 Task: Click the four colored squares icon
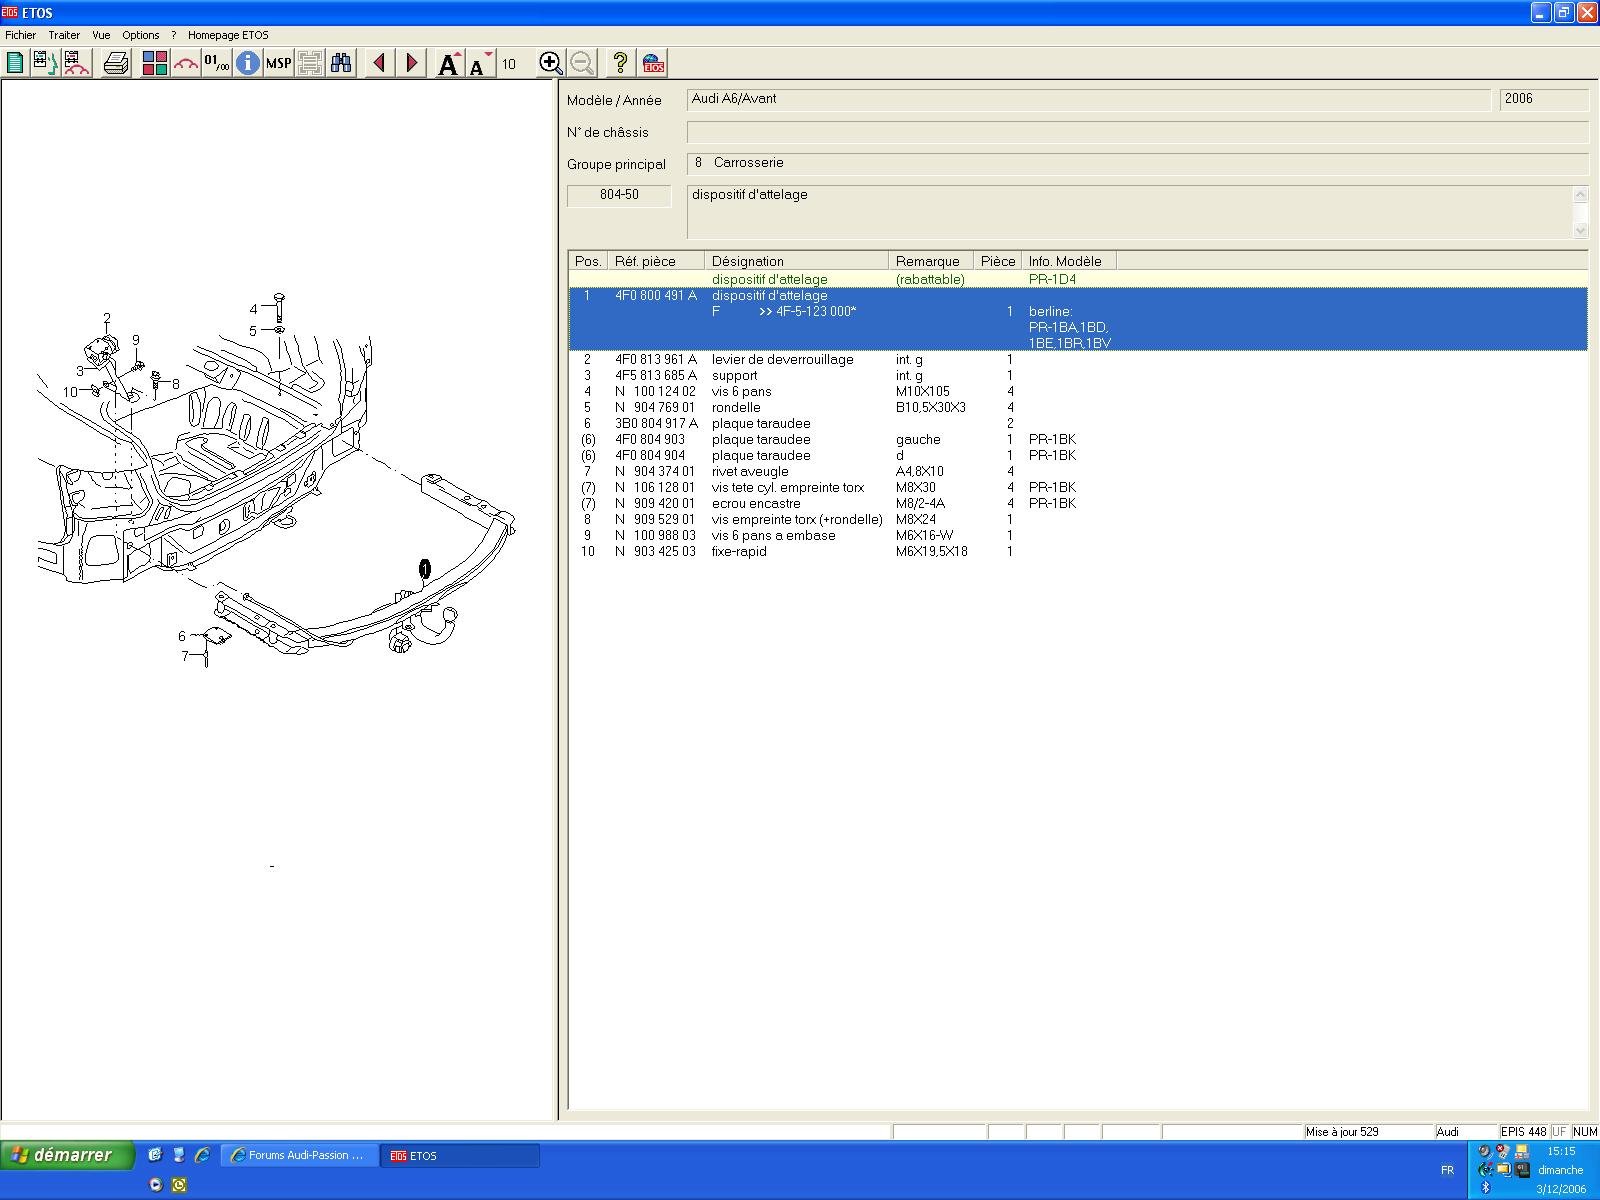click(154, 64)
